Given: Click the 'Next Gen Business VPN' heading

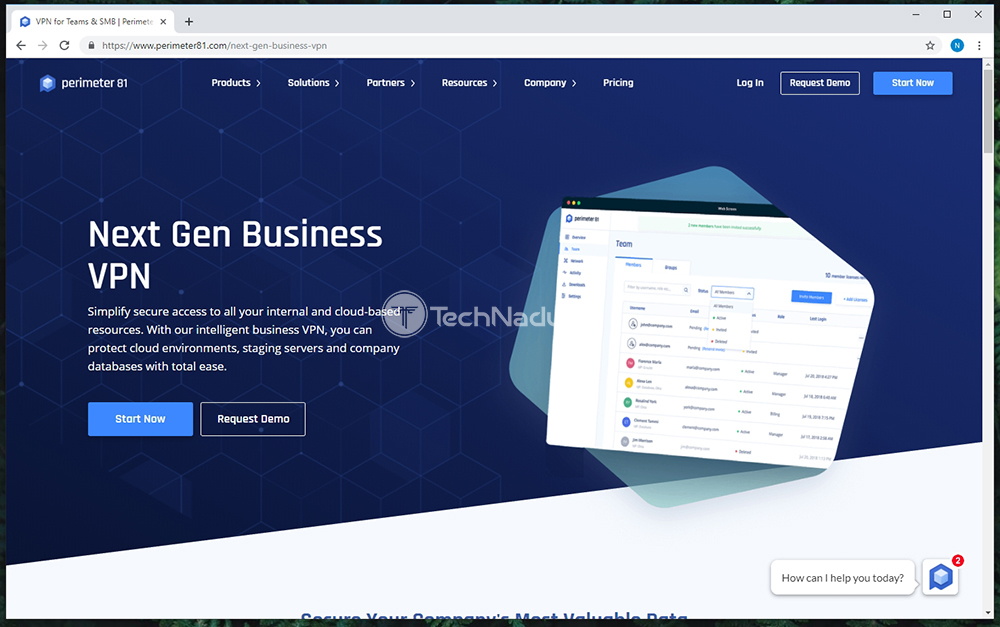Looking at the screenshot, I should [x=235, y=254].
